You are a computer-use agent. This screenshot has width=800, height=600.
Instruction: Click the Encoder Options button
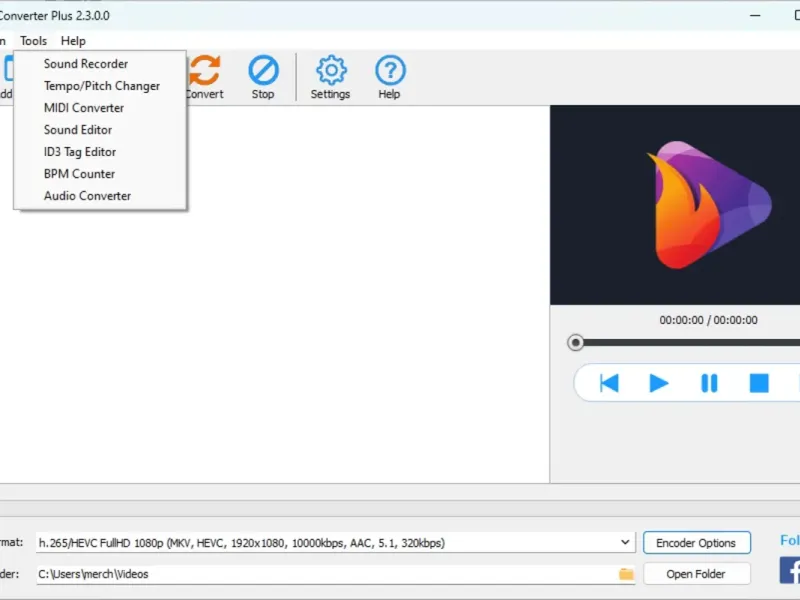click(696, 542)
